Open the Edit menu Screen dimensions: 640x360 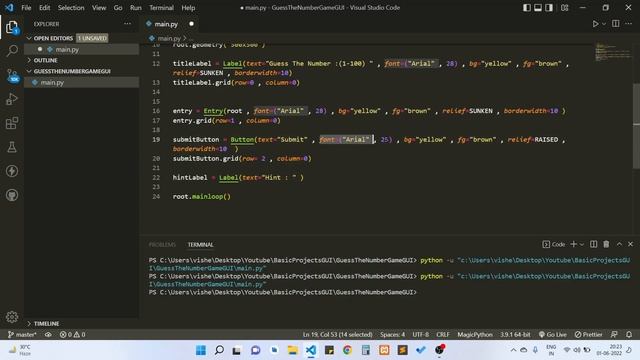coord(44,8)
